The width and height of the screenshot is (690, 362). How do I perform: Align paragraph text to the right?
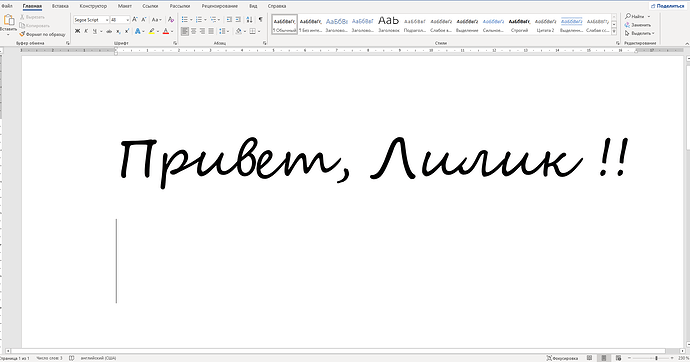[x=202, y=31]
